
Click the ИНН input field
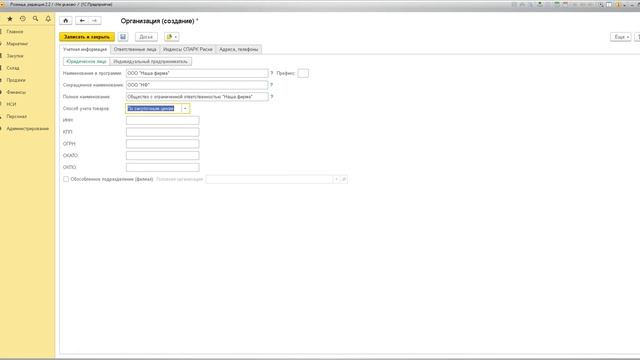coord(162,120)
